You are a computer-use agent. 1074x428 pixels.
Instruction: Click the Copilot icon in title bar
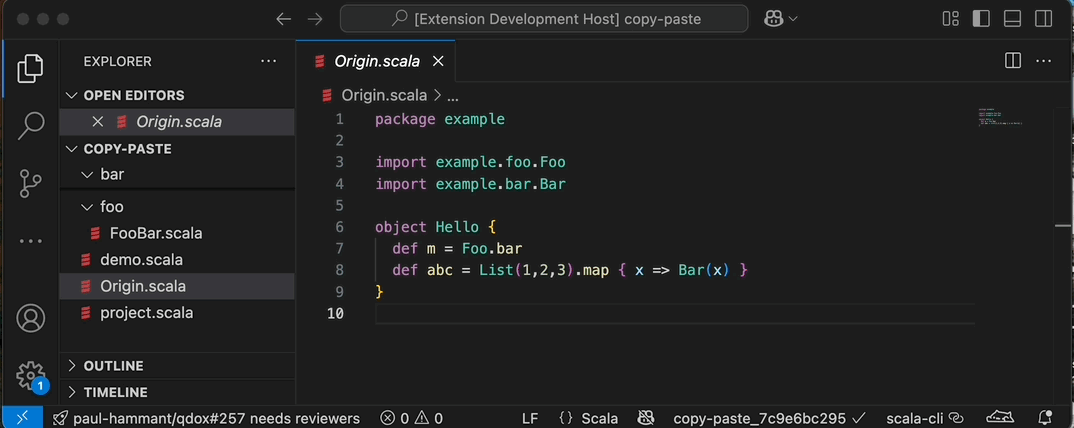point(773,19)
